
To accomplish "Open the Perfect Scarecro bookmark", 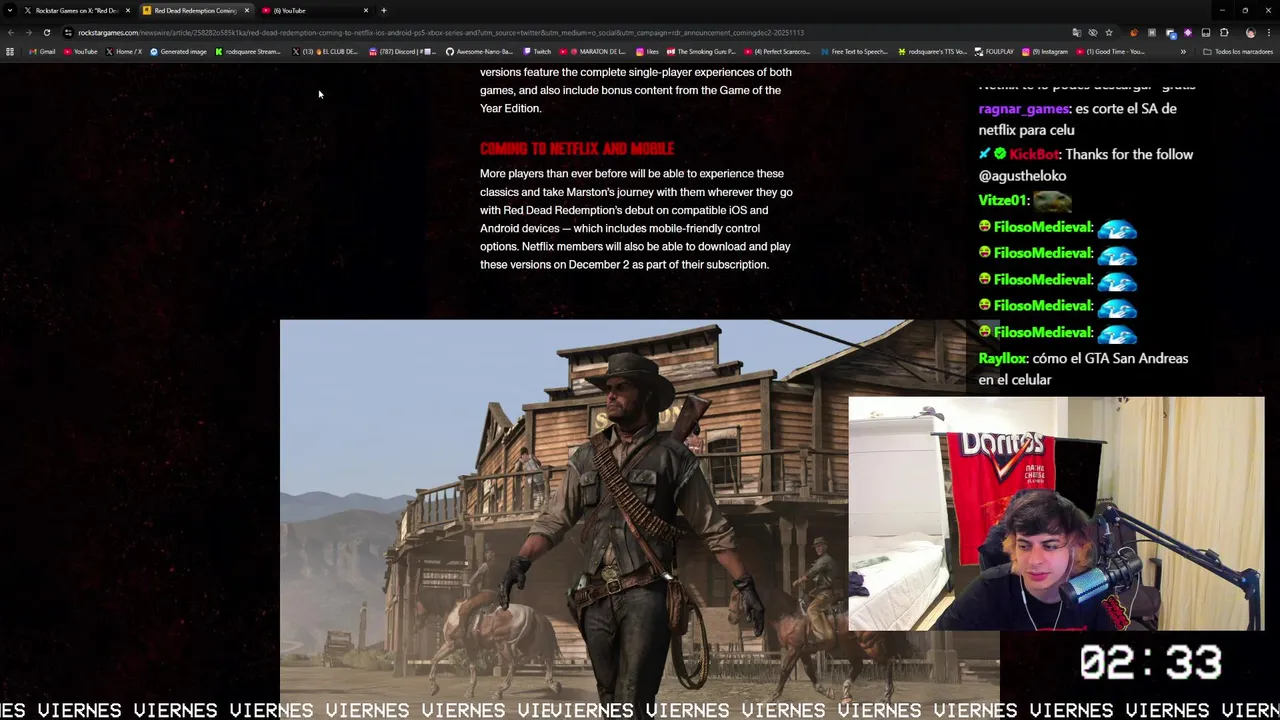I will (x=777, y=51).
